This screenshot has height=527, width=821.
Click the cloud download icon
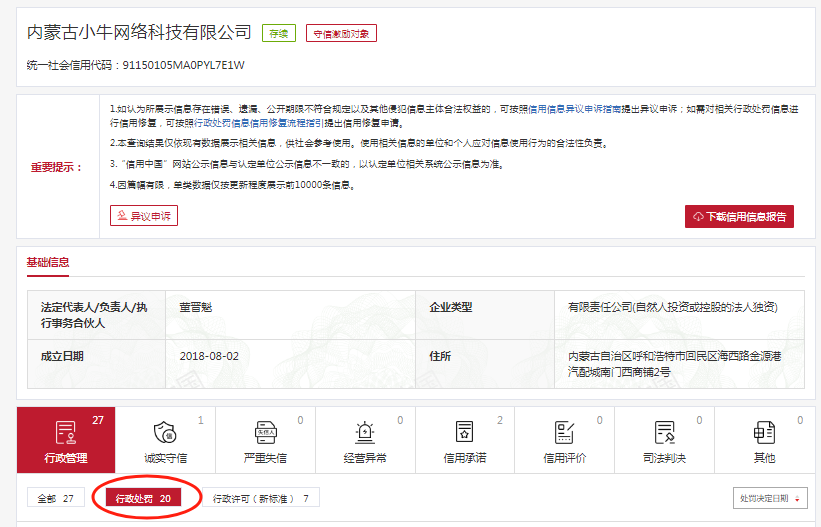tap(698, 217)
